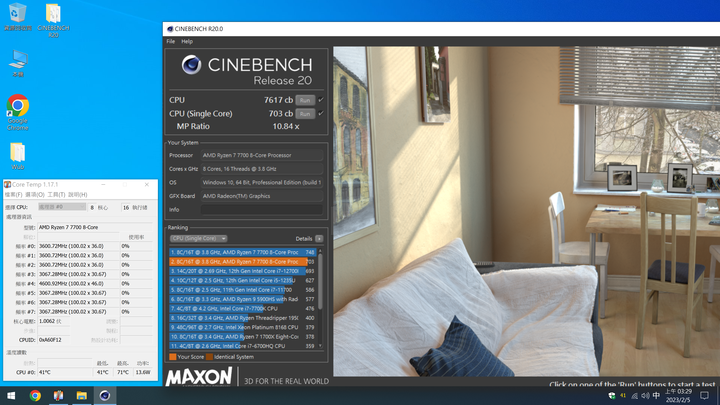Viewport: 720px width, 405px height.
Task: Click the CPU #0 41°C temperature reading
Action: [45, 372]
